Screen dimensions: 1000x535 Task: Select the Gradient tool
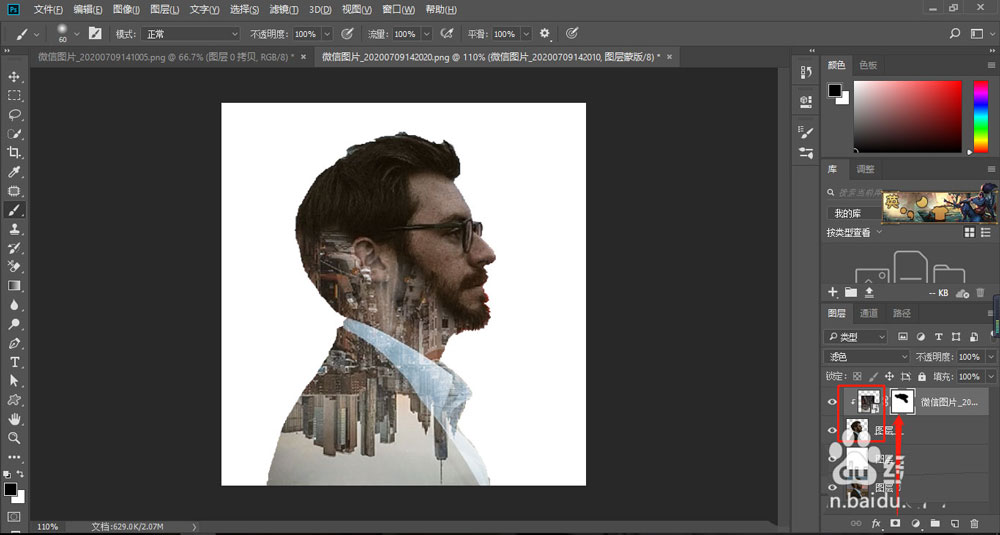(x=14, y=286)
